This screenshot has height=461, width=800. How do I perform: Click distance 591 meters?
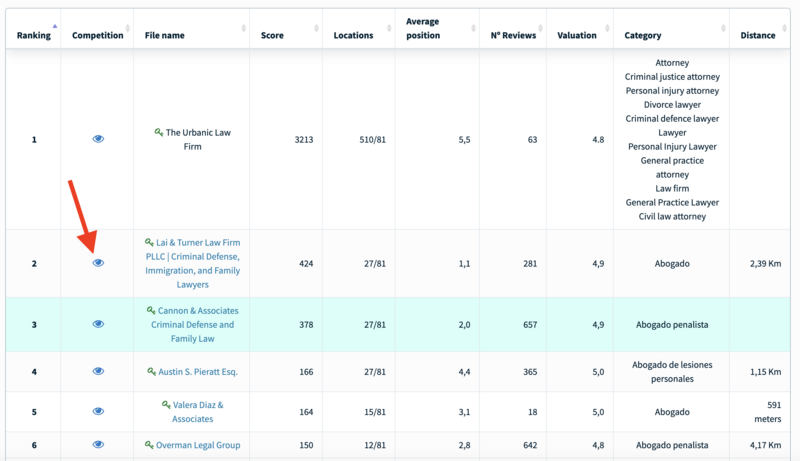[x=768, y=412]
